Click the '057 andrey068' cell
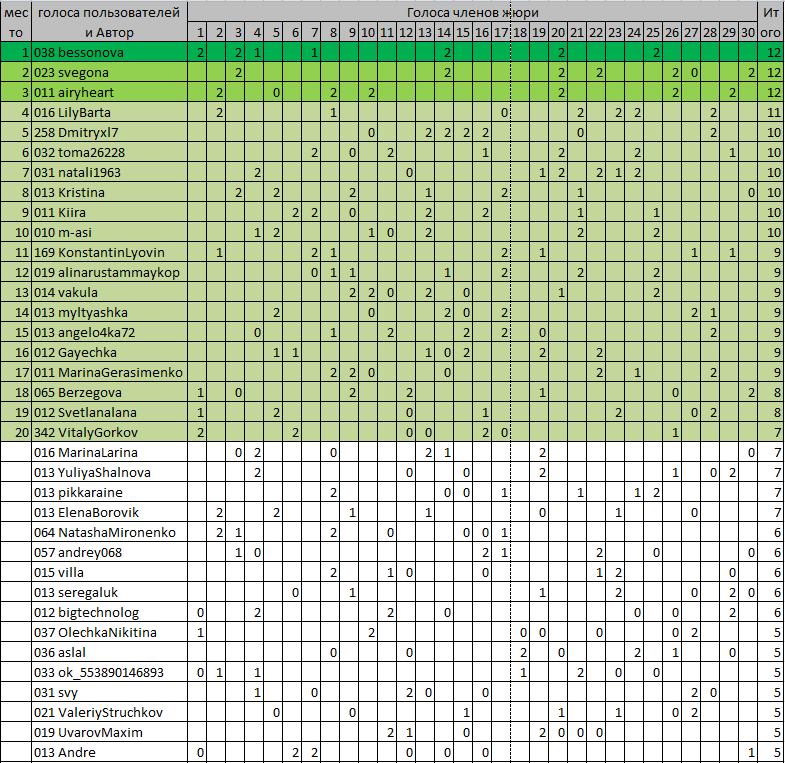This screenshot has width=785, height=763. pyautogui.click(x=109, y=553)
